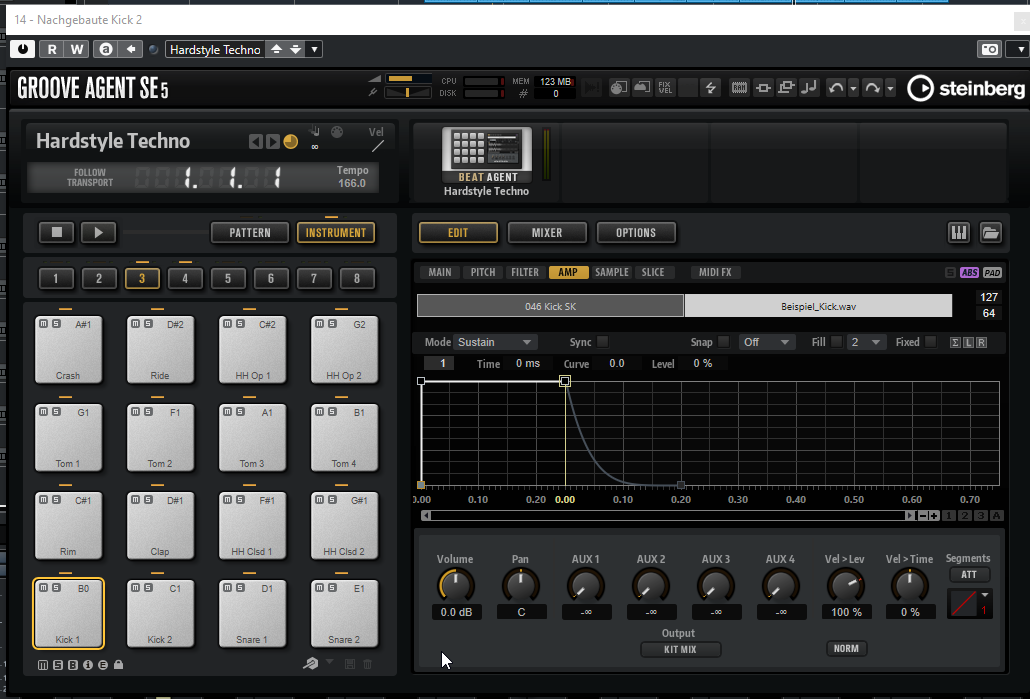Open the keyboard view icon
This screenshot has width=1030, height=699.
[x=958, y=233]
